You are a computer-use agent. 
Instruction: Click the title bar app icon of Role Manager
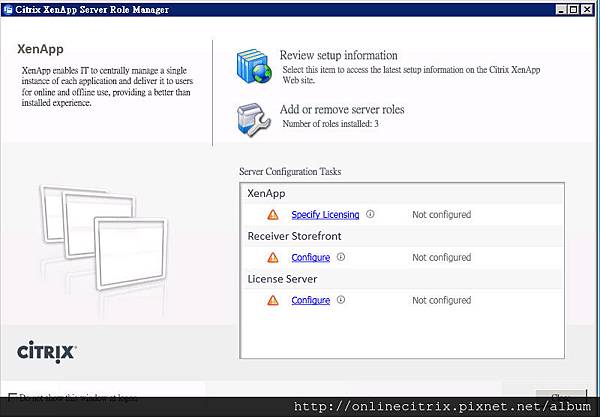pos(7,10)
